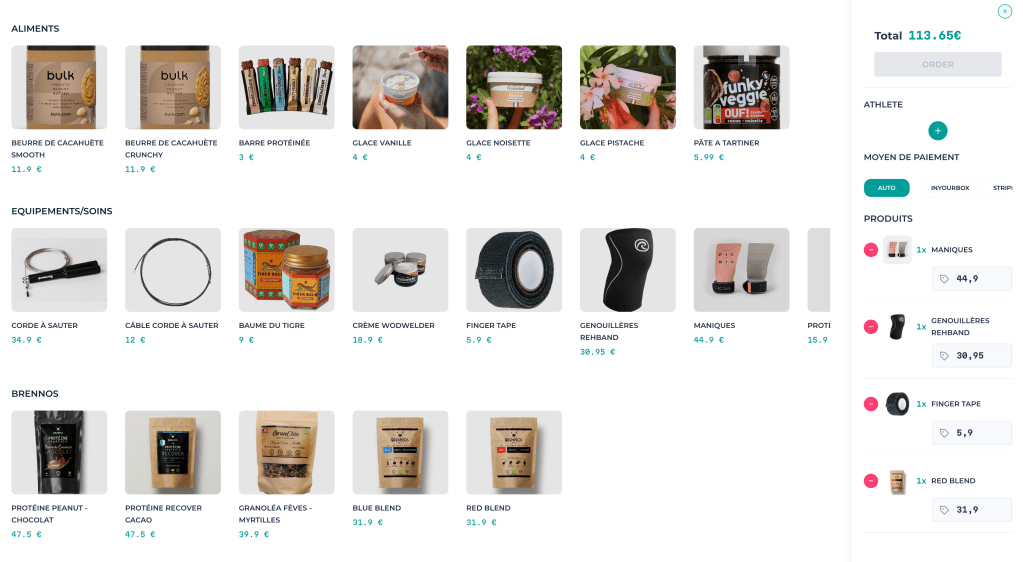Edit the Red Blend price field 31,9
Screen dimensions: 1023x562
click(x=972, y=510)
